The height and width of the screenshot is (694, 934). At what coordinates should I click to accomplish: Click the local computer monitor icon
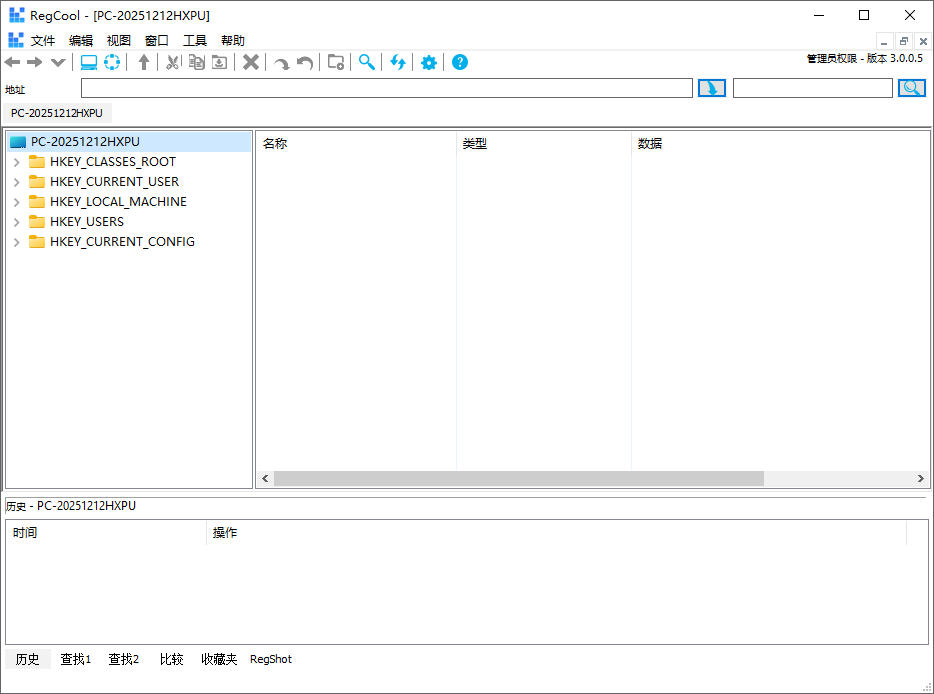[x=89, y=62]
